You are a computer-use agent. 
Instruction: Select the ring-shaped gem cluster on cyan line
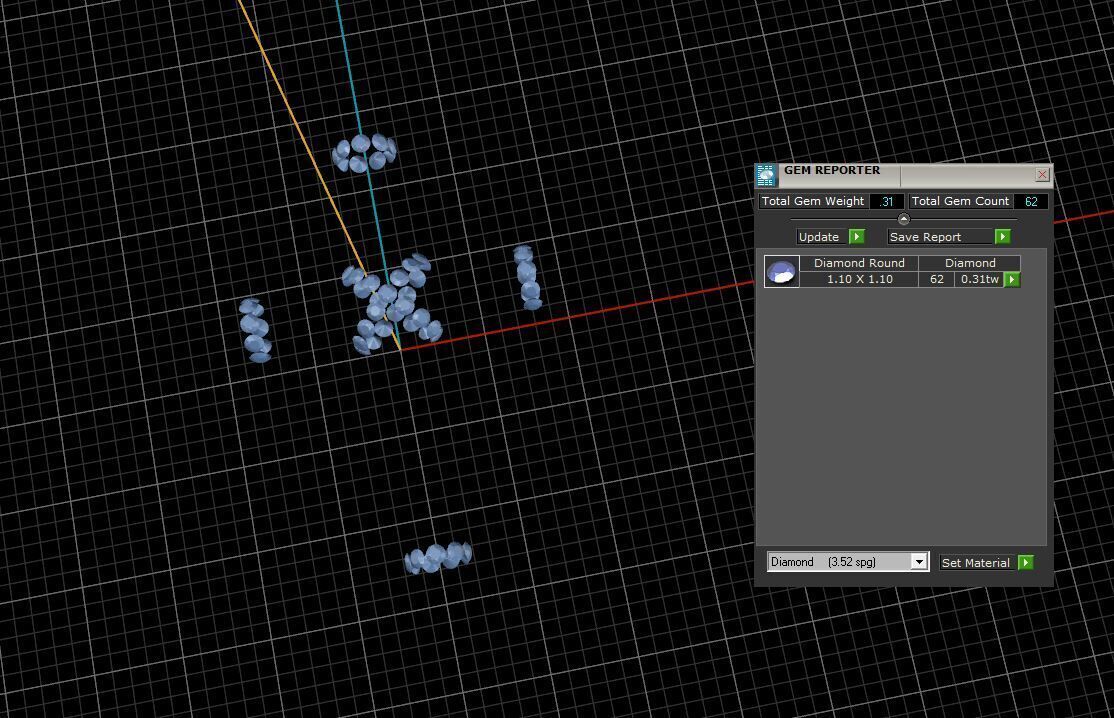coord(364,153)
